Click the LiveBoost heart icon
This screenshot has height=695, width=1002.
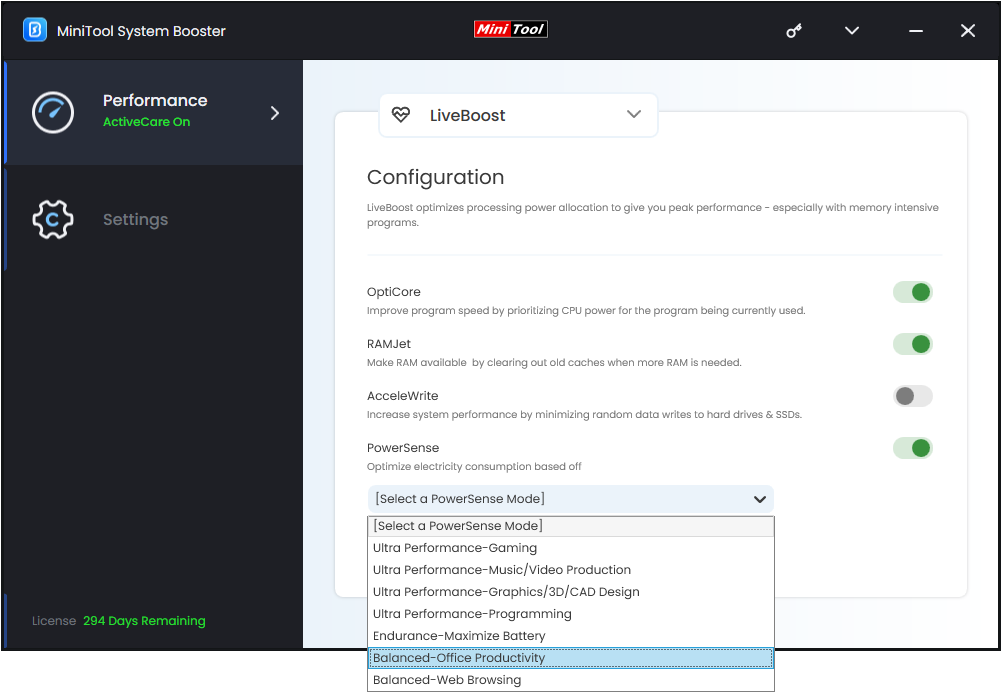401,115
